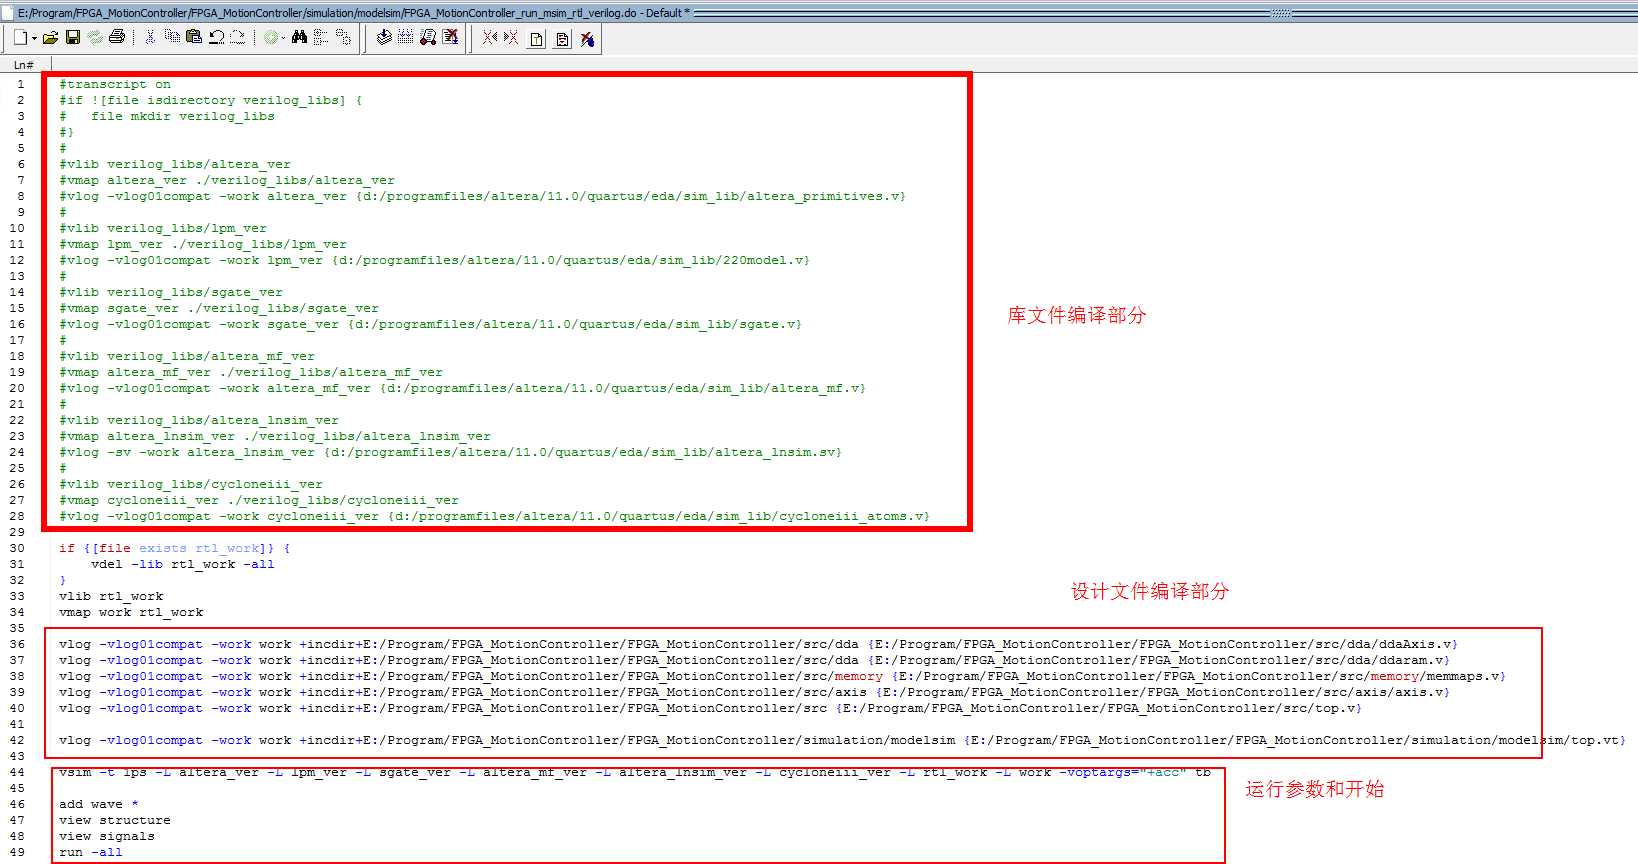The height and width of the screenshot is (864, 1638).
Task: Click the "vlib rtl_work" line
Action: [111, 596]
